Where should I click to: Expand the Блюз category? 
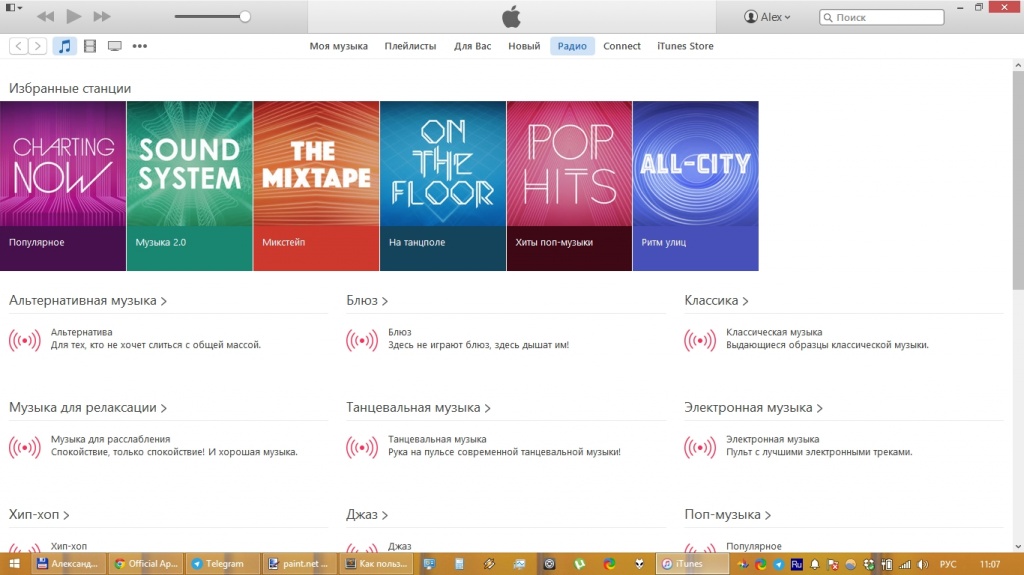tap(367, 301)
